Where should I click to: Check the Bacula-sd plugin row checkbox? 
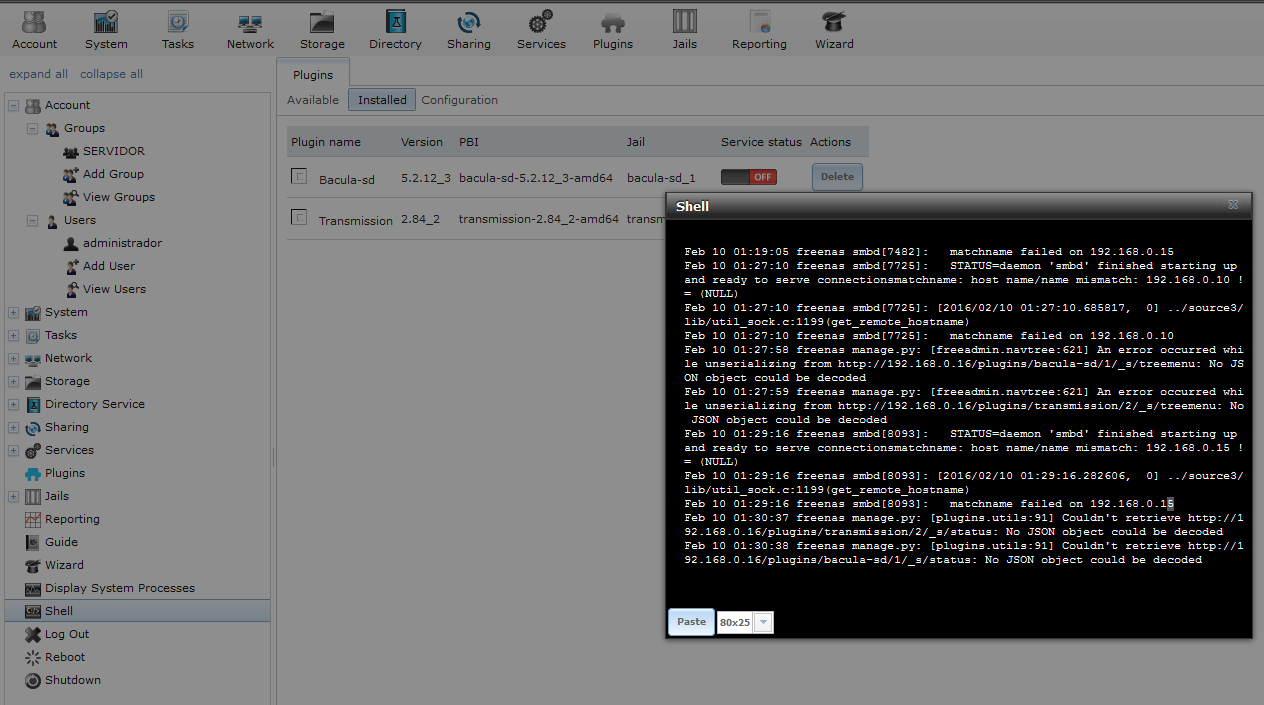pyautogui.click(x=298, y=176)
